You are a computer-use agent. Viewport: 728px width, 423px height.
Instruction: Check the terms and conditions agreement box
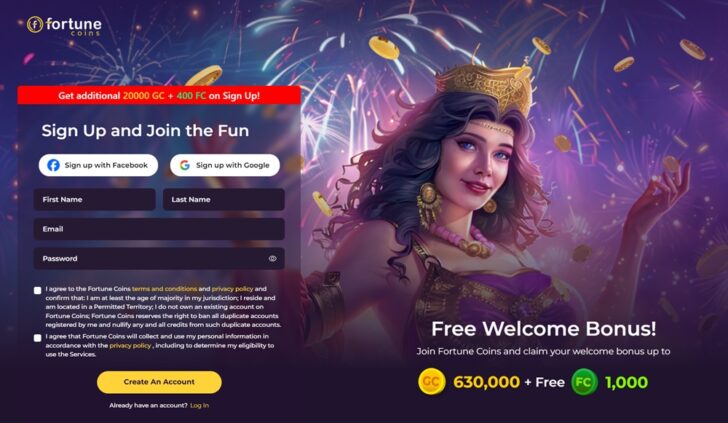38,291
